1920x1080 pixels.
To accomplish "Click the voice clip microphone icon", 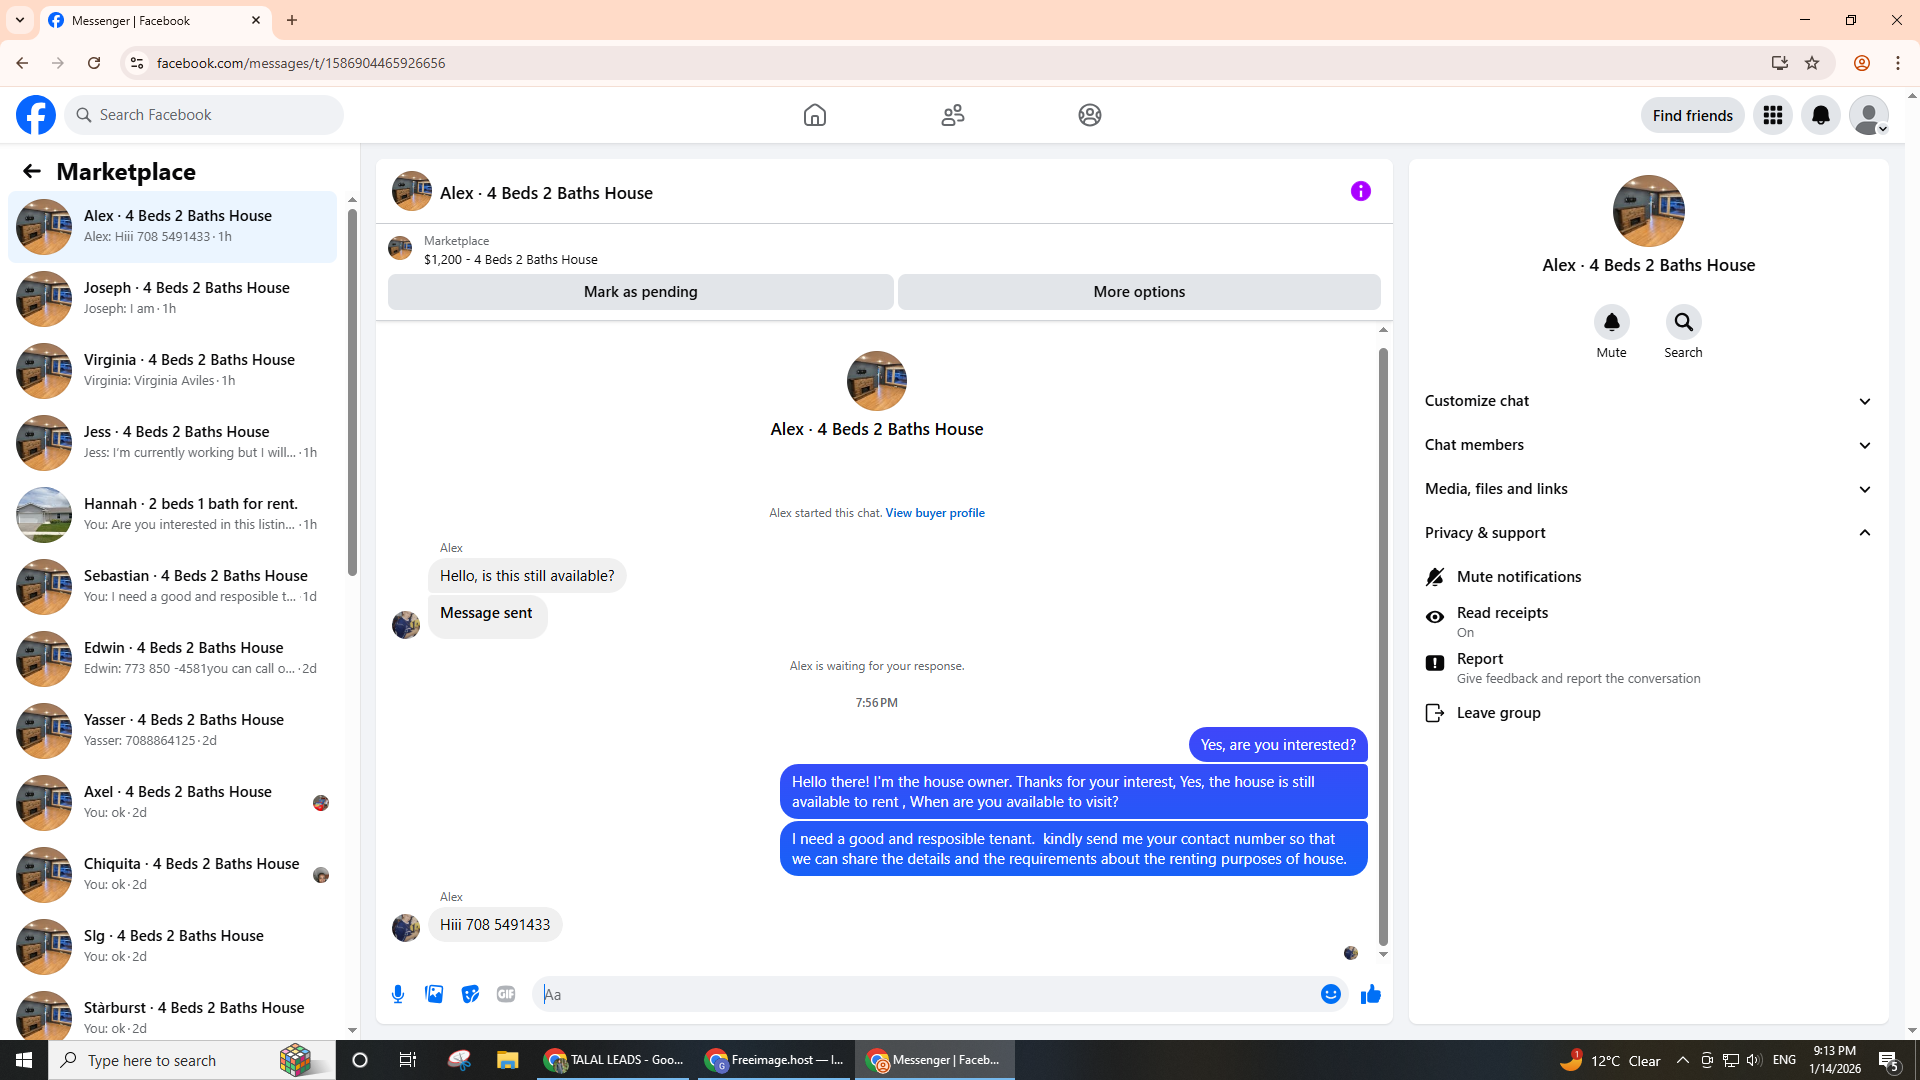I will (398, 994).
